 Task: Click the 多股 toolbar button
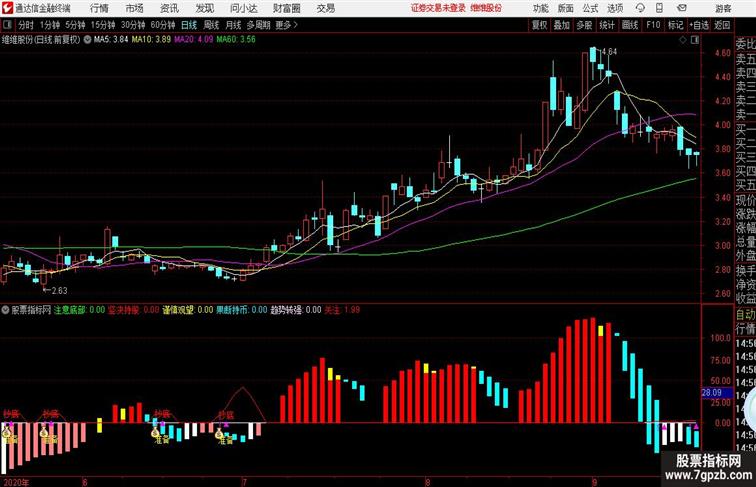click(x=584, y=25)
